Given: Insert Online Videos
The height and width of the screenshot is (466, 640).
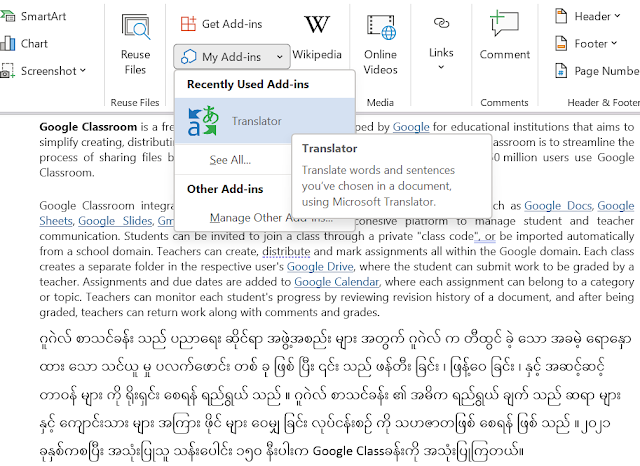Looking at the screenshot, I should [380, 44].
